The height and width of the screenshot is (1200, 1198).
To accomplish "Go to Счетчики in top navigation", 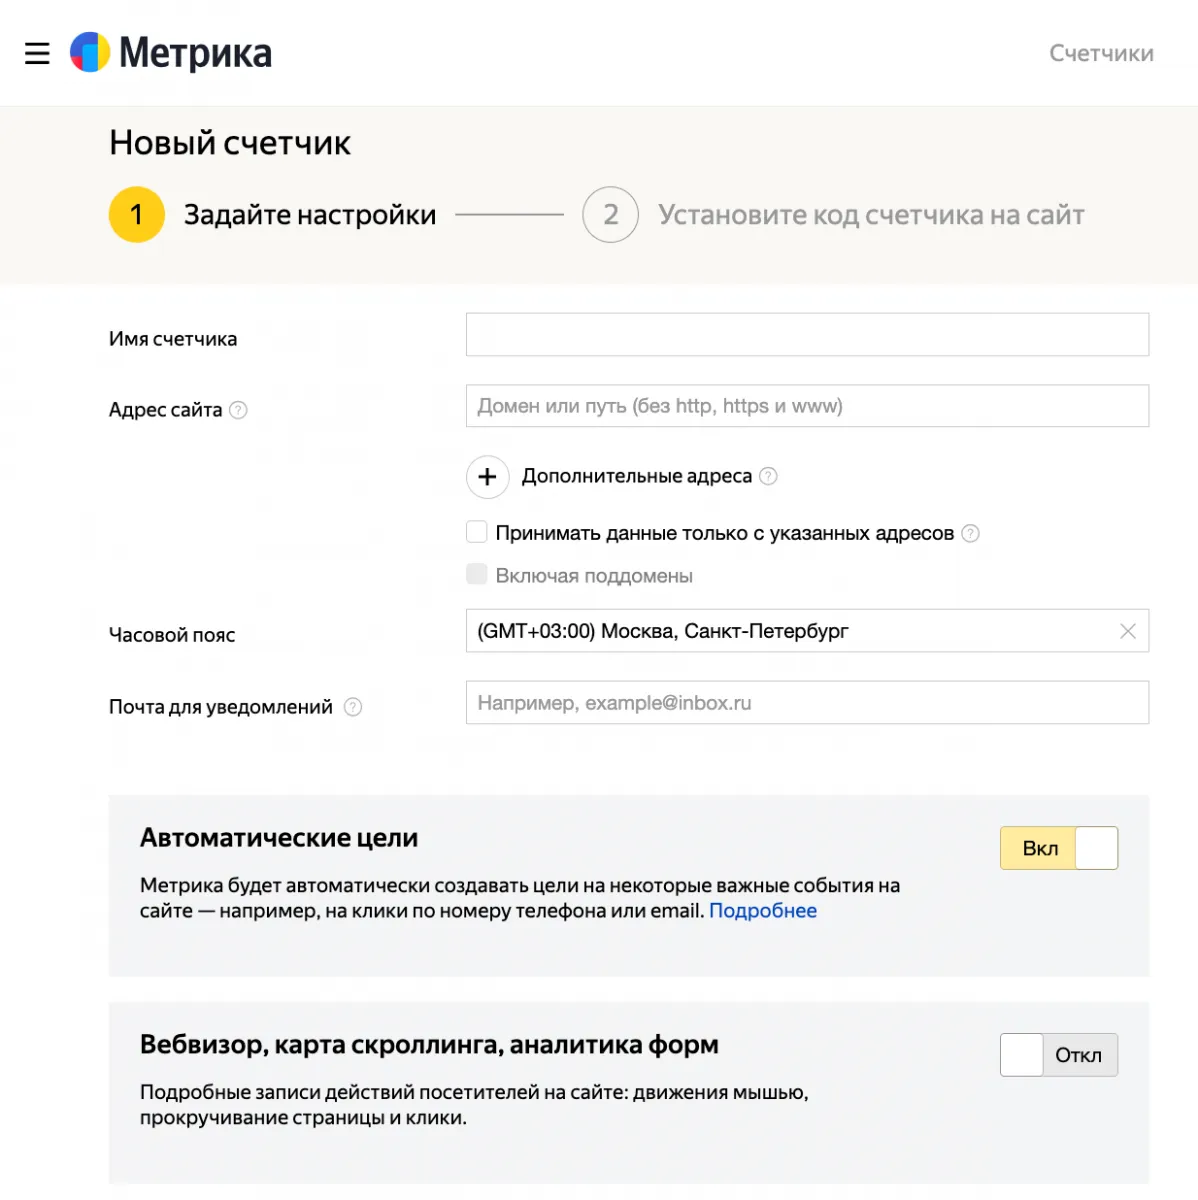I will 1101,53.
